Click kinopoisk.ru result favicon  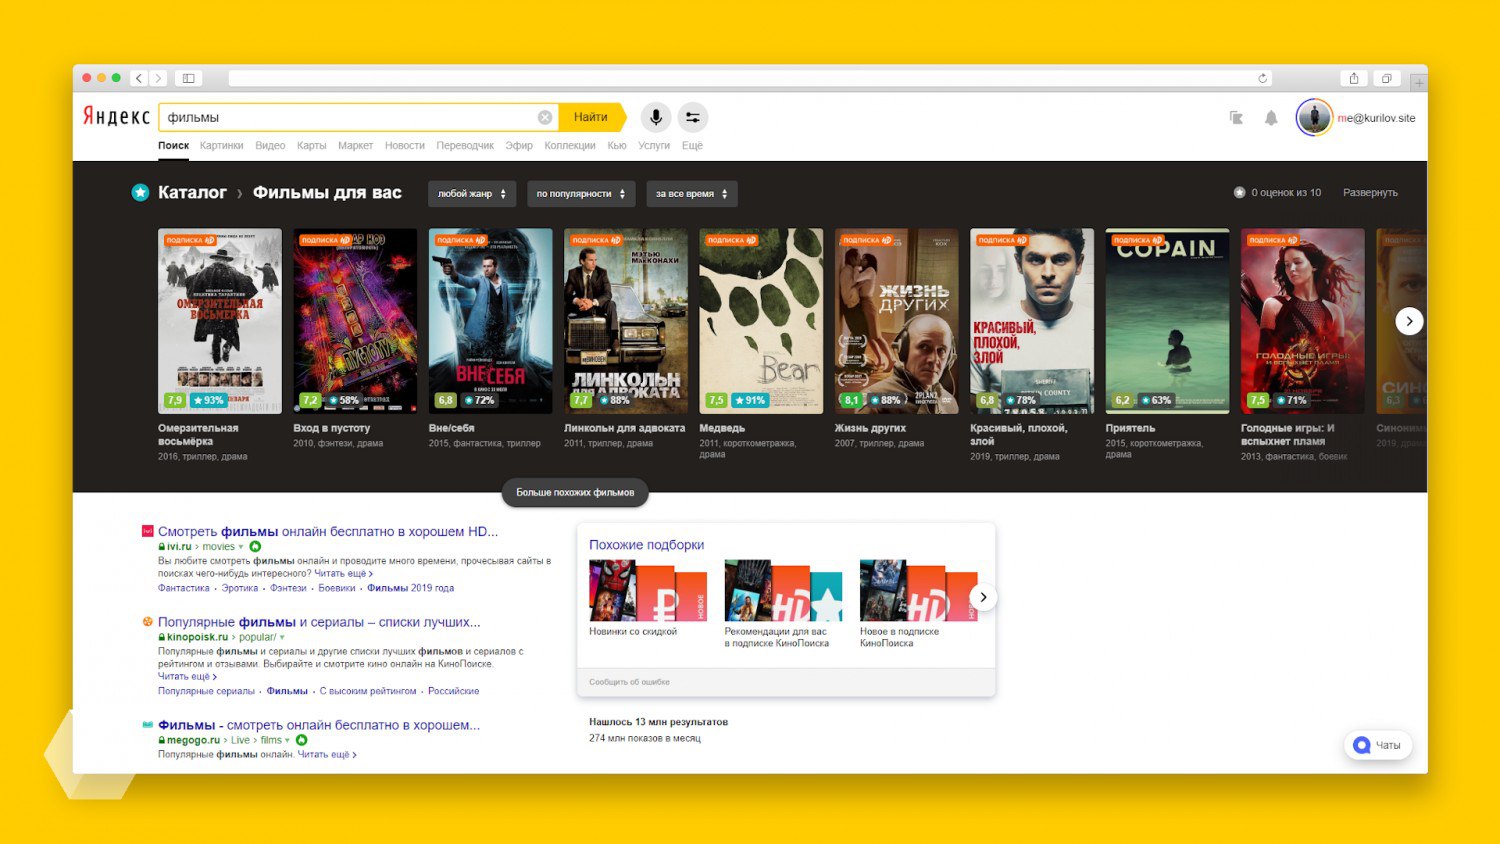147,621
